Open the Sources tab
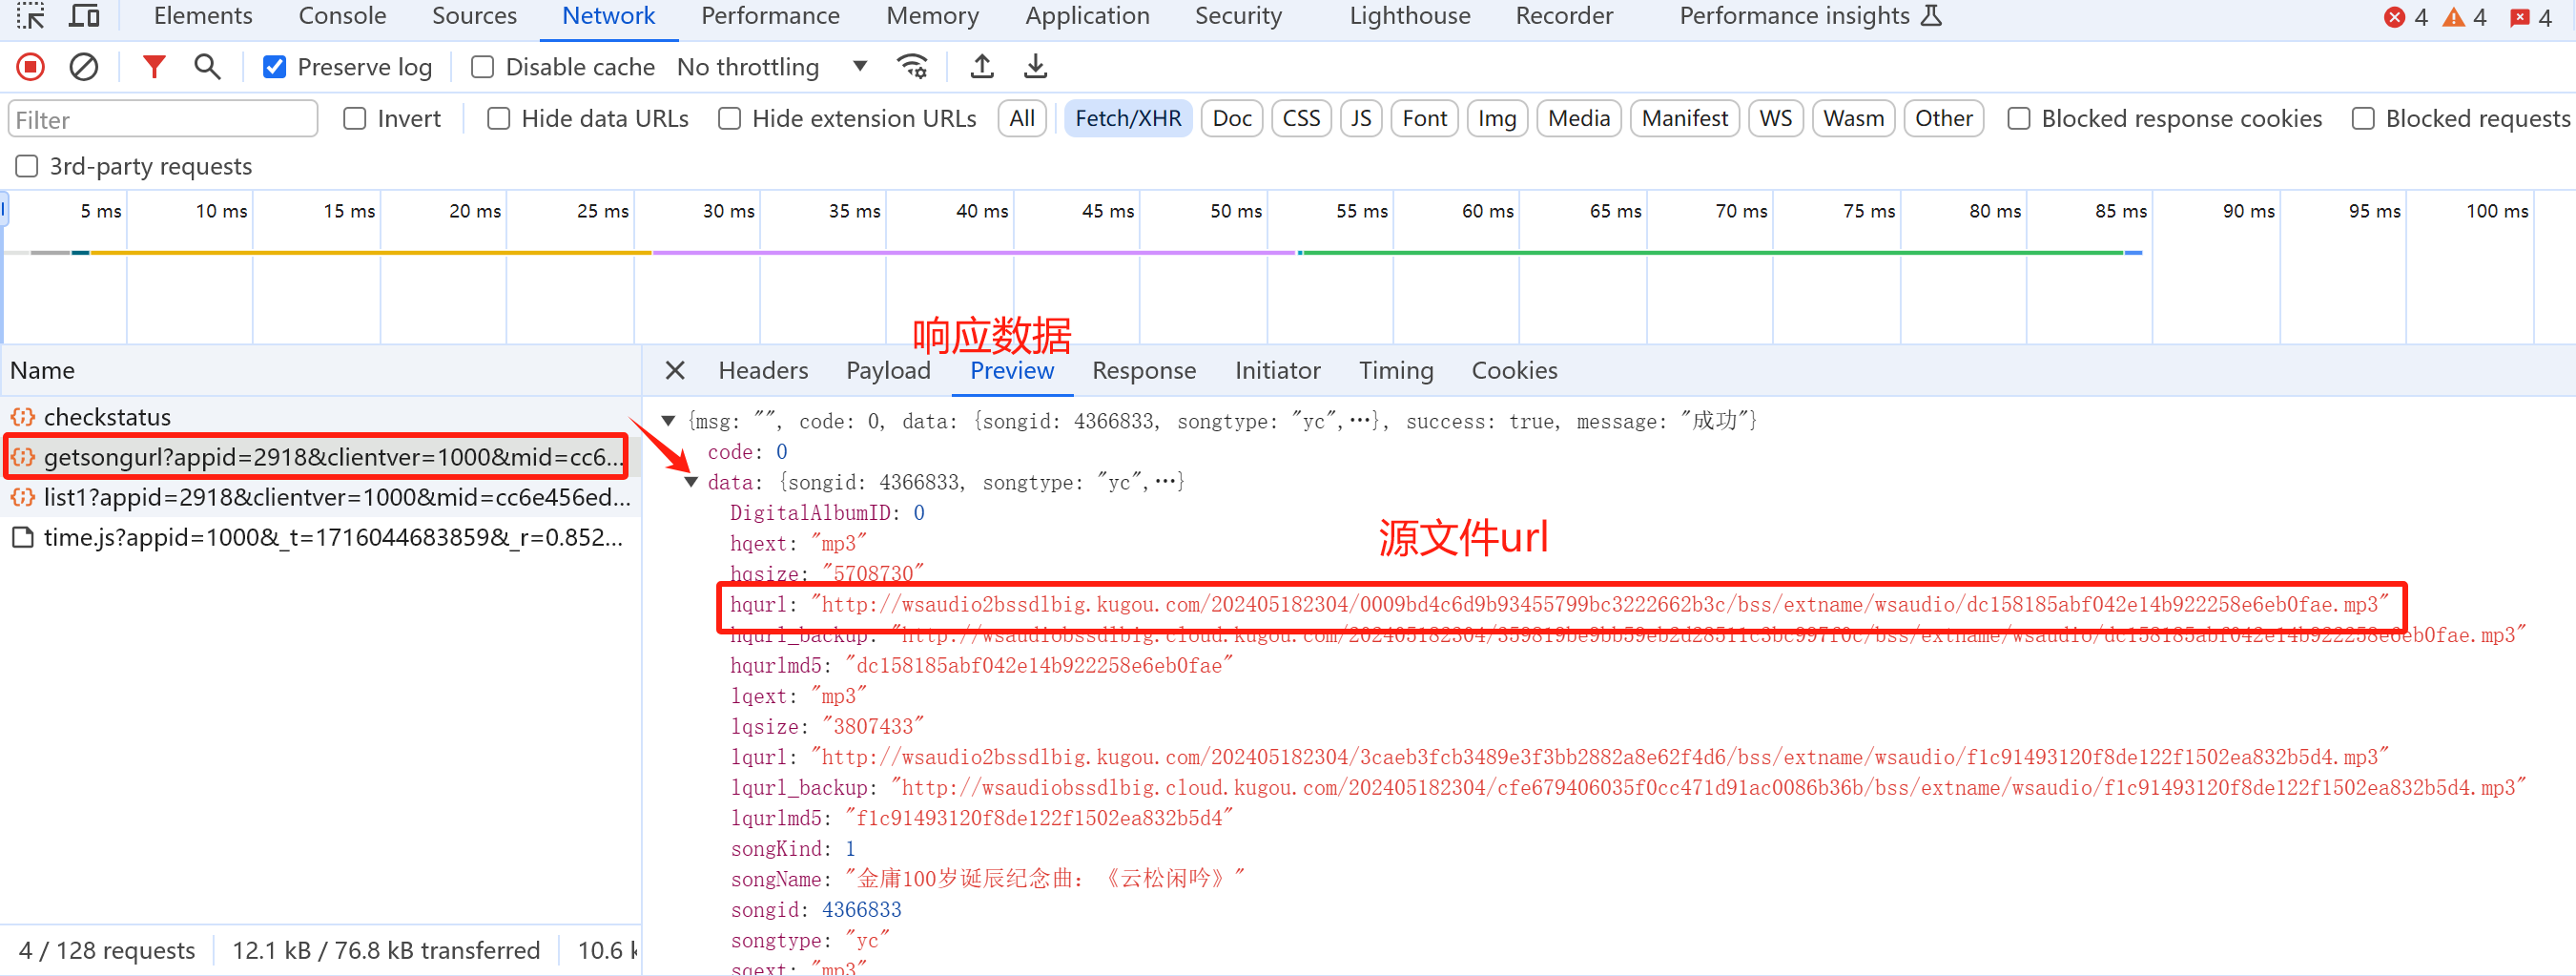This screenshot has width=2576, height=976. click(x=474, y=16)
